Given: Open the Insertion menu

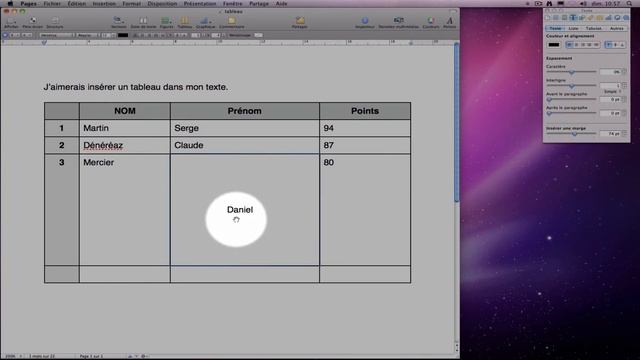Looking at the screenshot, I should (x=104, y=3).
